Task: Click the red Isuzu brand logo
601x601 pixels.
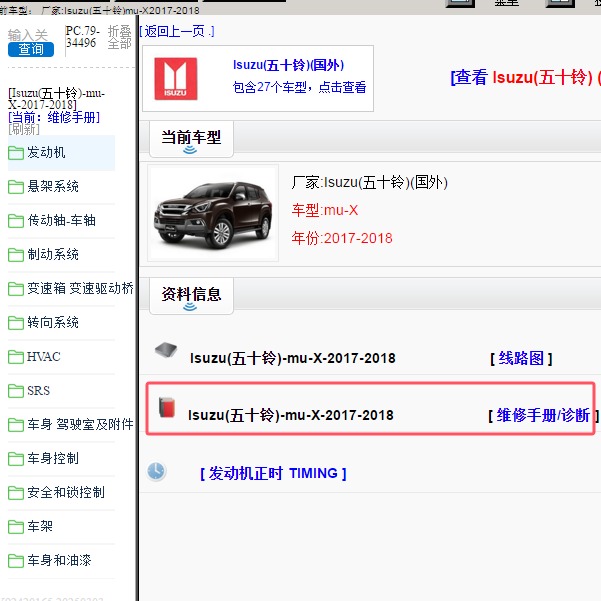Action: point(176,79)
